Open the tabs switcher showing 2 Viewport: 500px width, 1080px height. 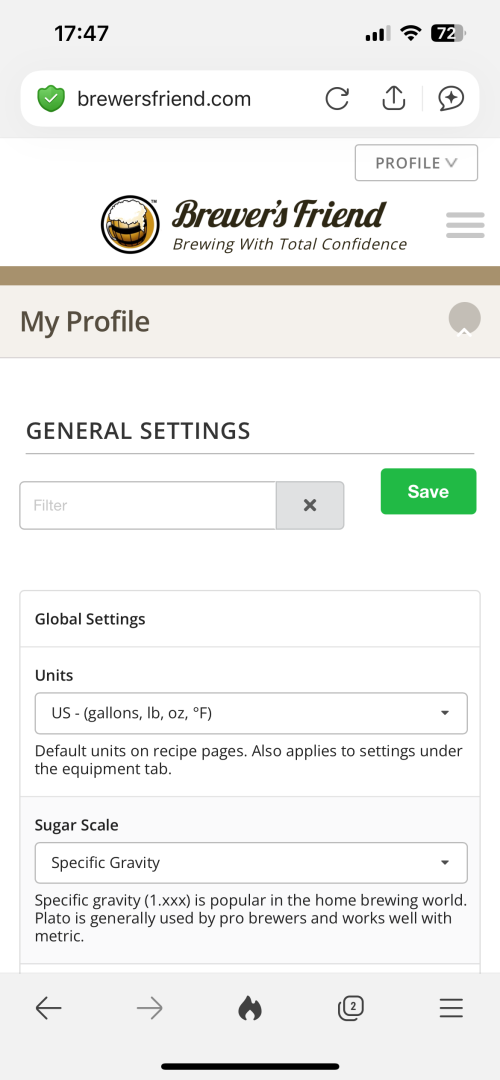pyautogui.click(x=351, y=1008)
